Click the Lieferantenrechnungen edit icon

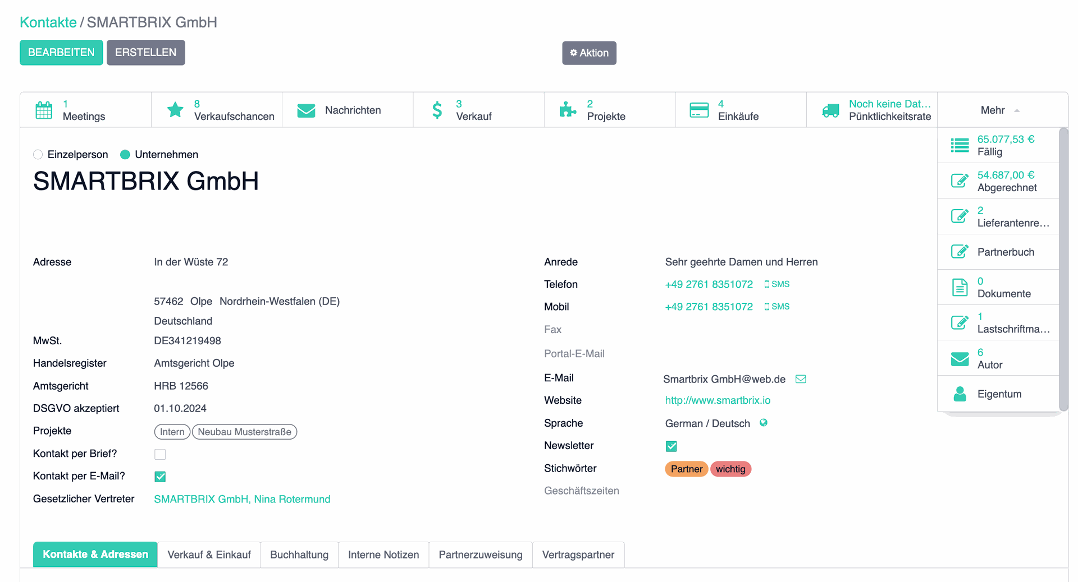pyautogui.click(x=960, y=216)
